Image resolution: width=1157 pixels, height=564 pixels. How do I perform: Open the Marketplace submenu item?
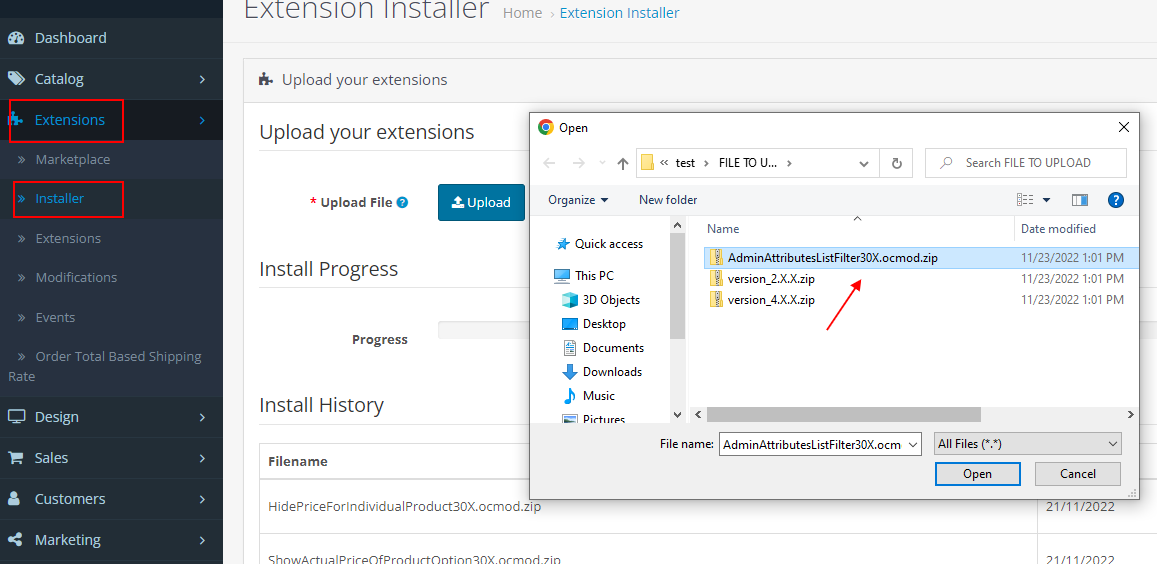pyautogui.click(x=73, y=159)
